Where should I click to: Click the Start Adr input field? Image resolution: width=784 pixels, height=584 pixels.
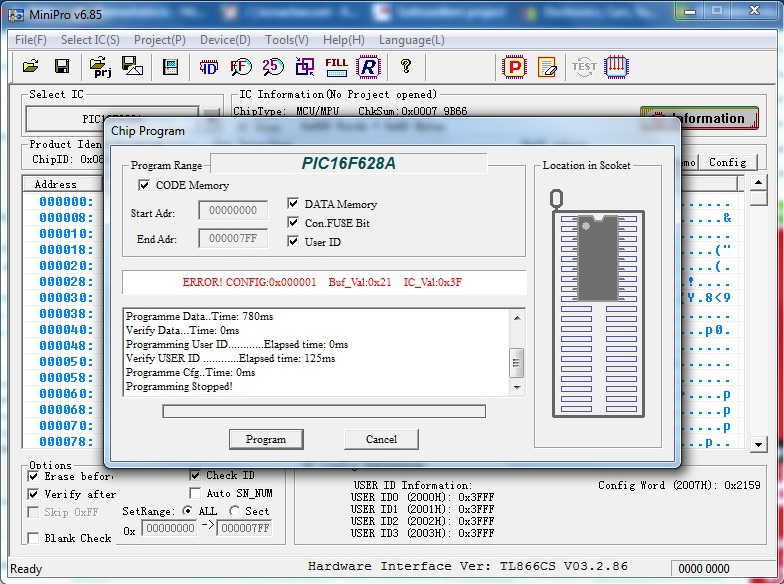pyautogui.click(x=233, y=210)
